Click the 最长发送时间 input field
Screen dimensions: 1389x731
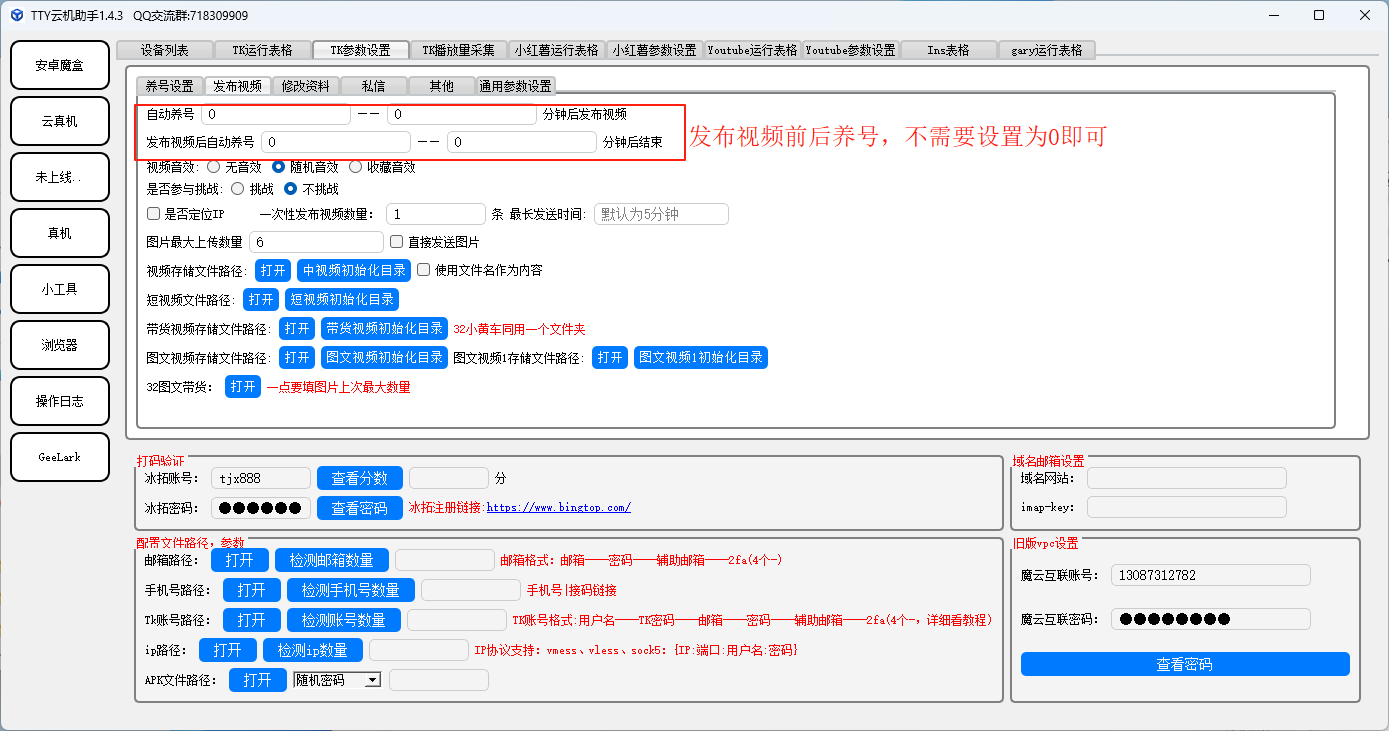[661, 214]
